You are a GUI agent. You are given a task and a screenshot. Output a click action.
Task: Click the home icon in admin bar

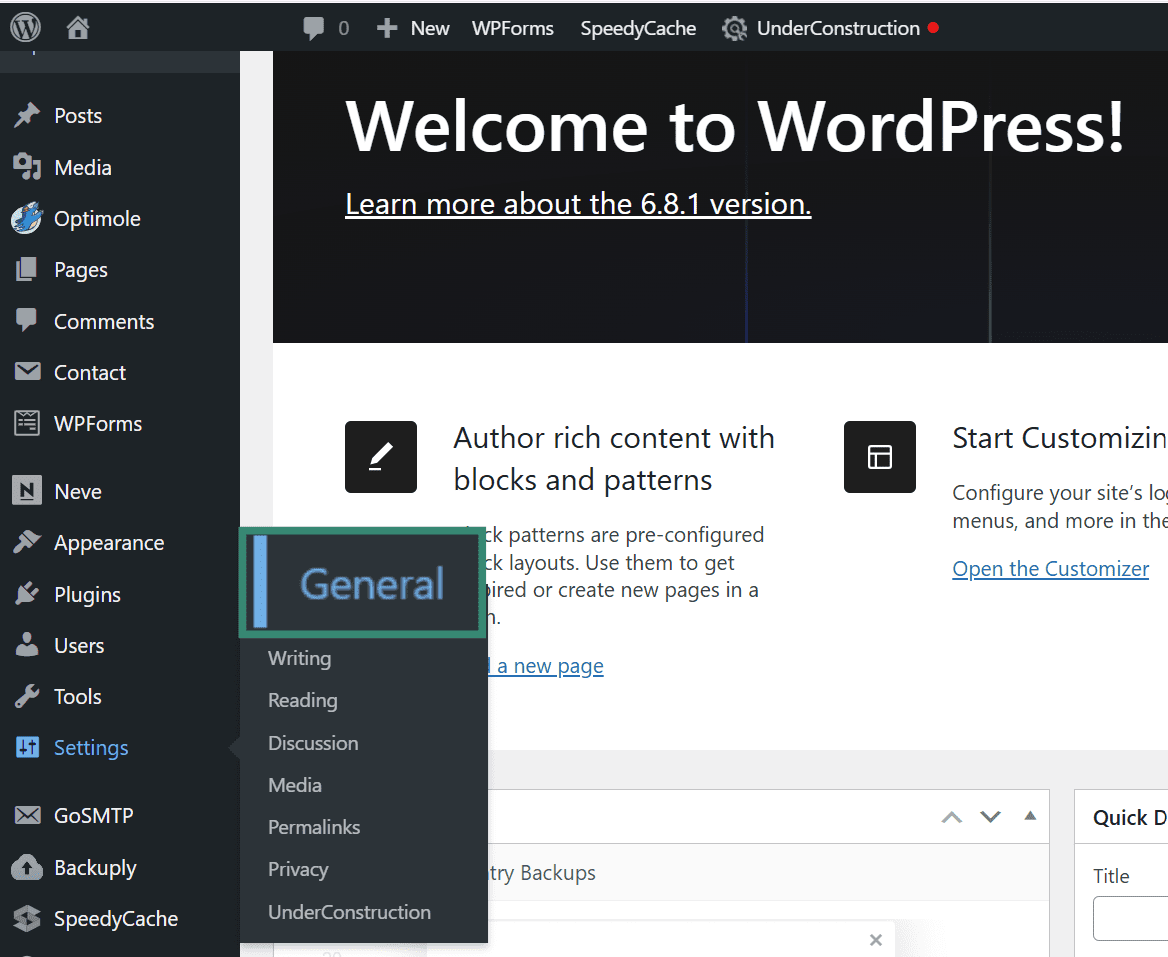click(78, 27)
